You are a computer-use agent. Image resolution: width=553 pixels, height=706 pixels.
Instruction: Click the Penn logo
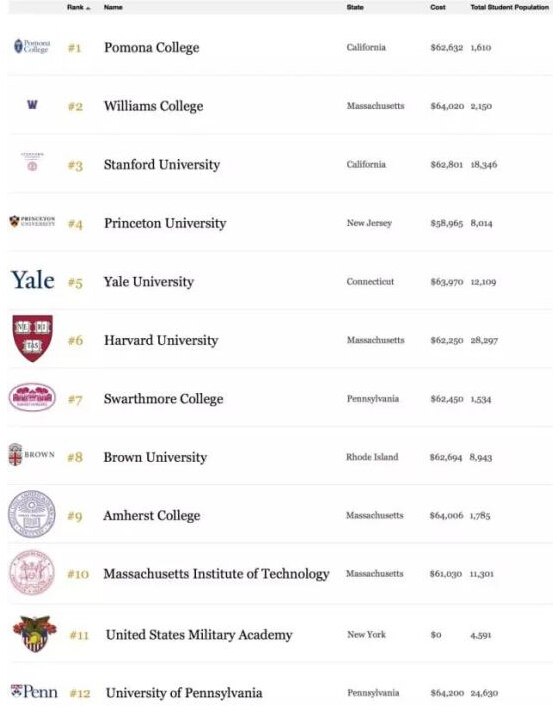34,692
